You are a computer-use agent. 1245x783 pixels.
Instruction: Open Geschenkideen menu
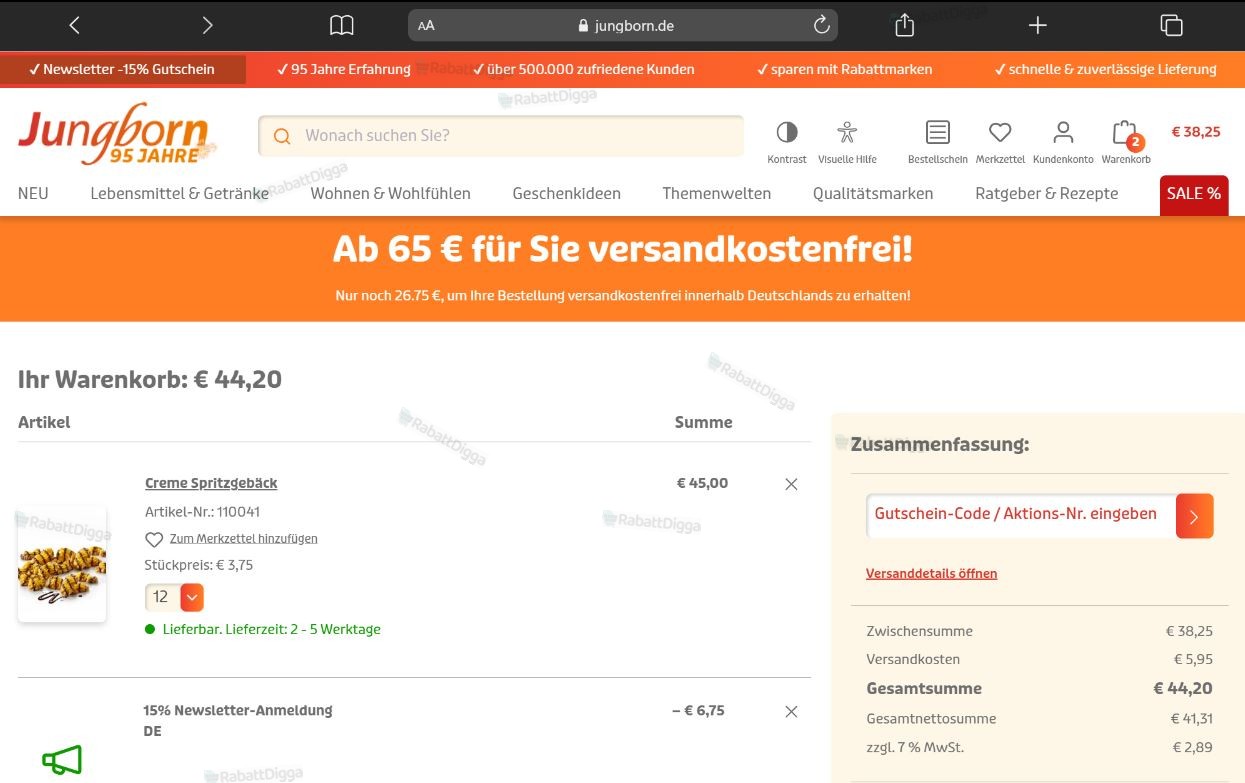coord(566,193)
